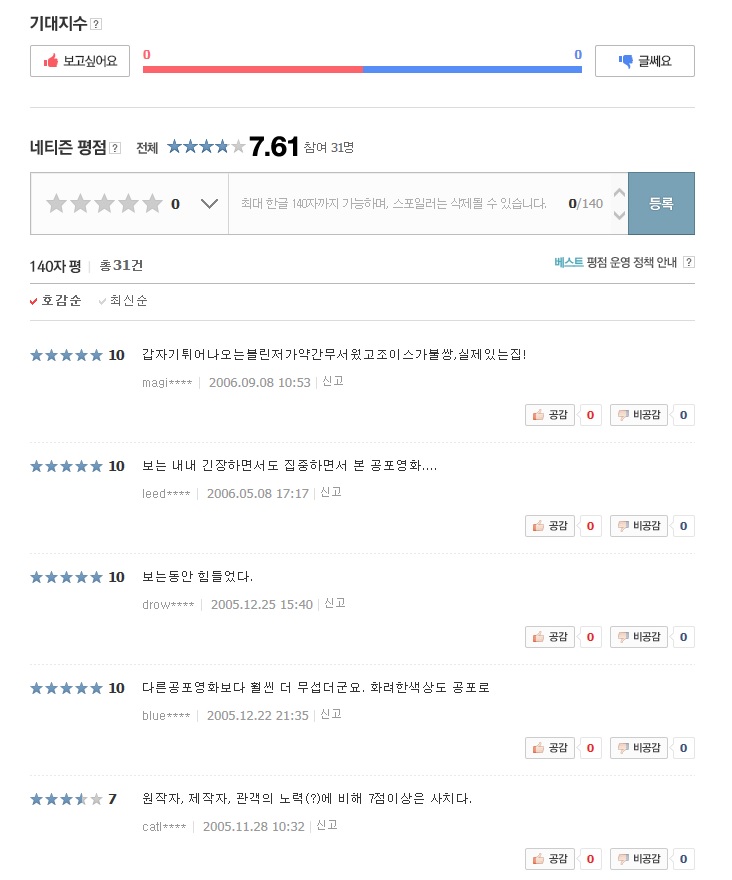732x880 pixels.
Task: Sort reviews by 최신순
Action: [x=123, y=300]
